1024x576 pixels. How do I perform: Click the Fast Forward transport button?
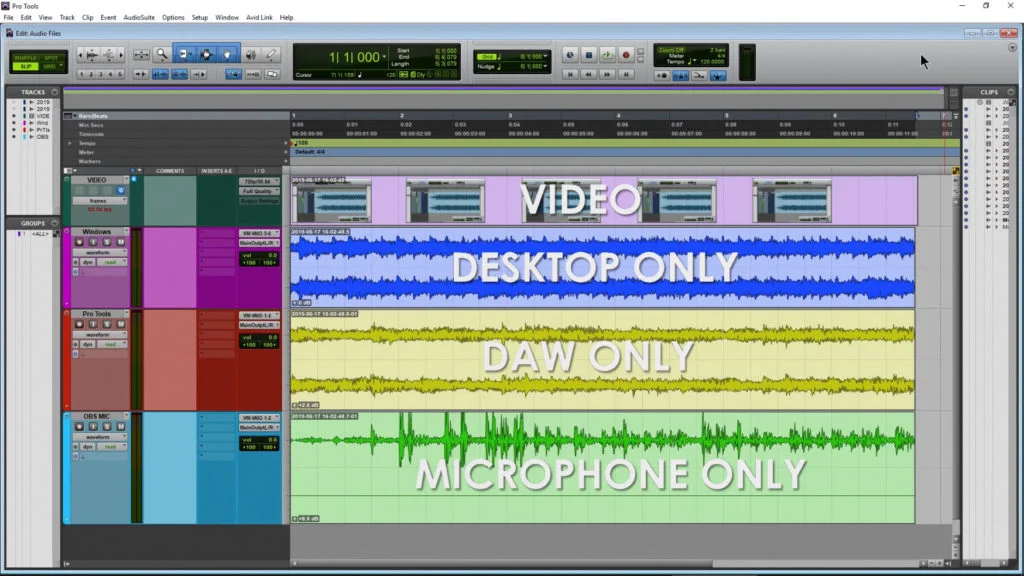pyautogui.click(x=607, y=75)
